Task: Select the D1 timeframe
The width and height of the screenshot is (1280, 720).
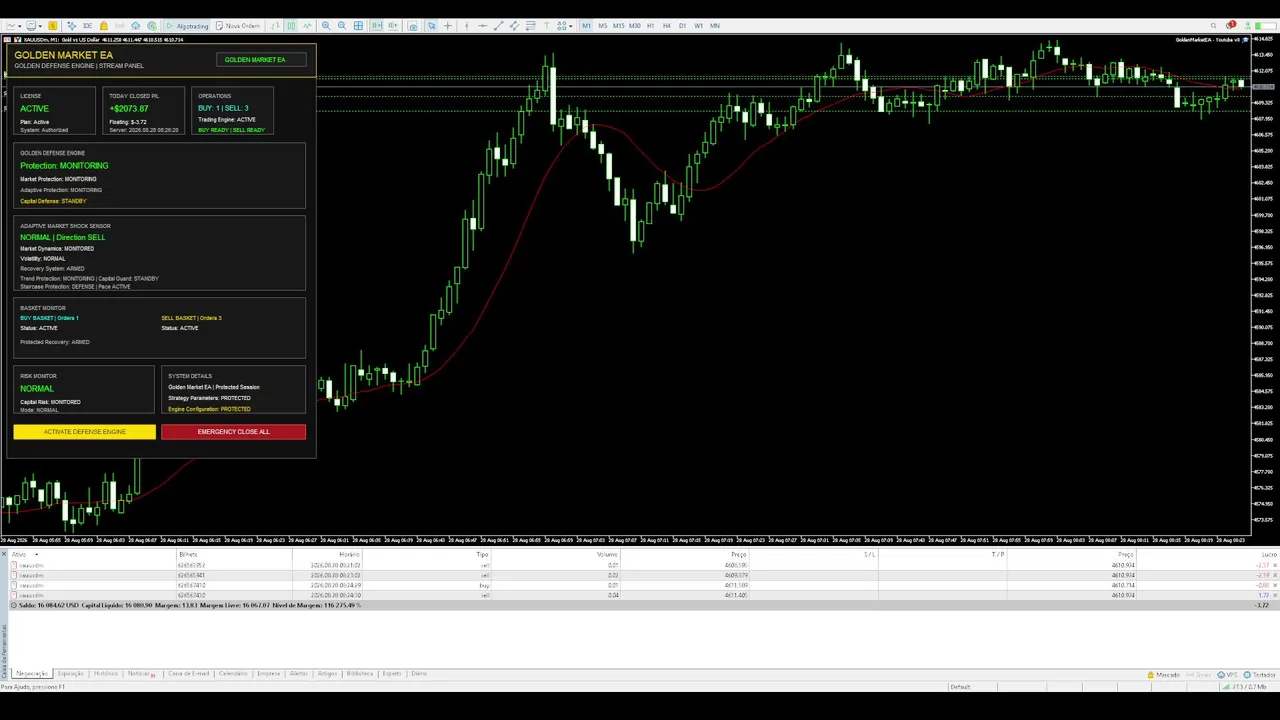Action: click(x=682, y=26)
